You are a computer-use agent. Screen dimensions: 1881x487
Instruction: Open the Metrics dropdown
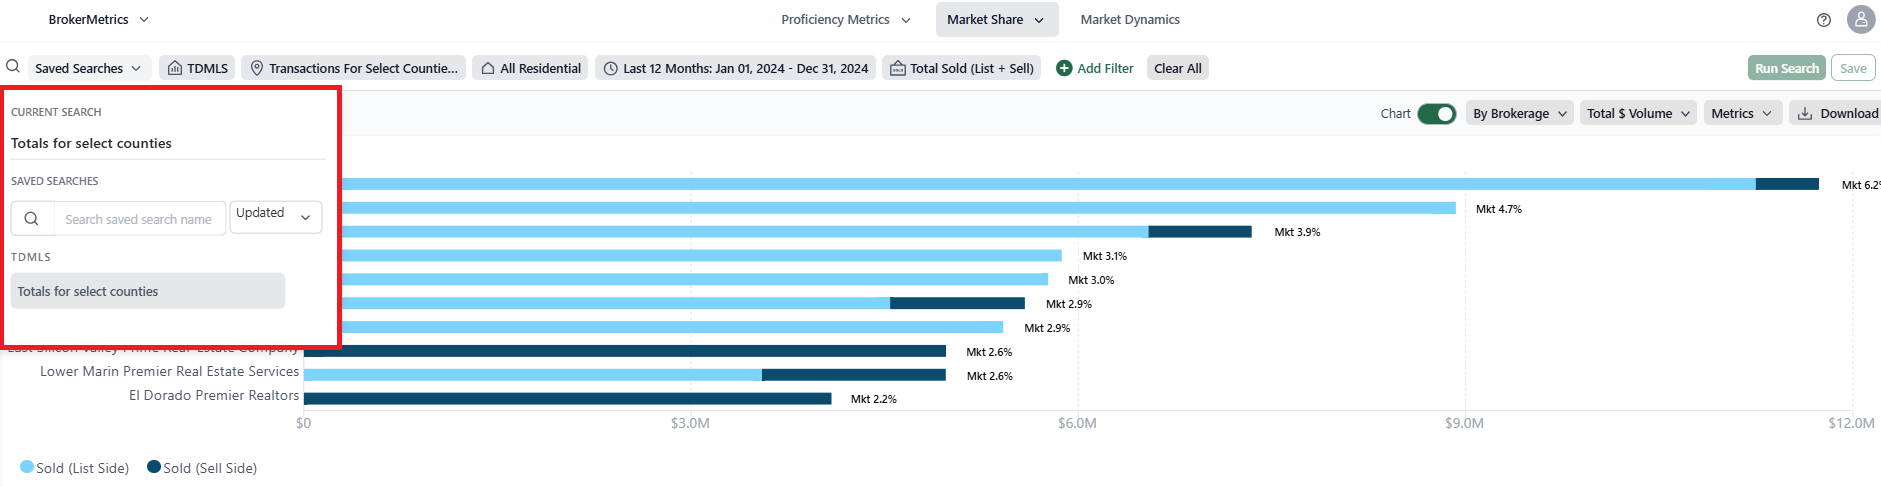pyautogui.click(x=1742, y=114)
